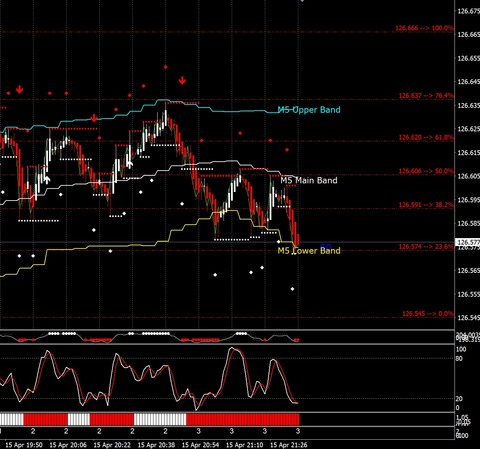Image resolution: width=480 pixels, height=449 pixels.
Task: Click 126.595 on the price scale
Action: (x=468, y=200)
